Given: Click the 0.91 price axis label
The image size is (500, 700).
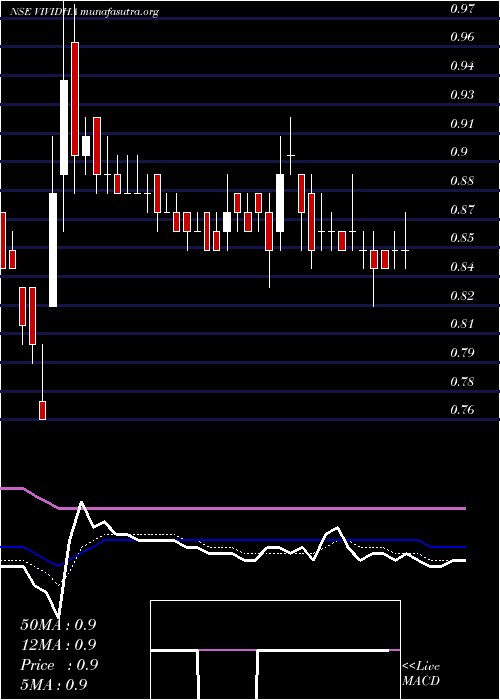Looking at the screenshot, I should point(462,124).
